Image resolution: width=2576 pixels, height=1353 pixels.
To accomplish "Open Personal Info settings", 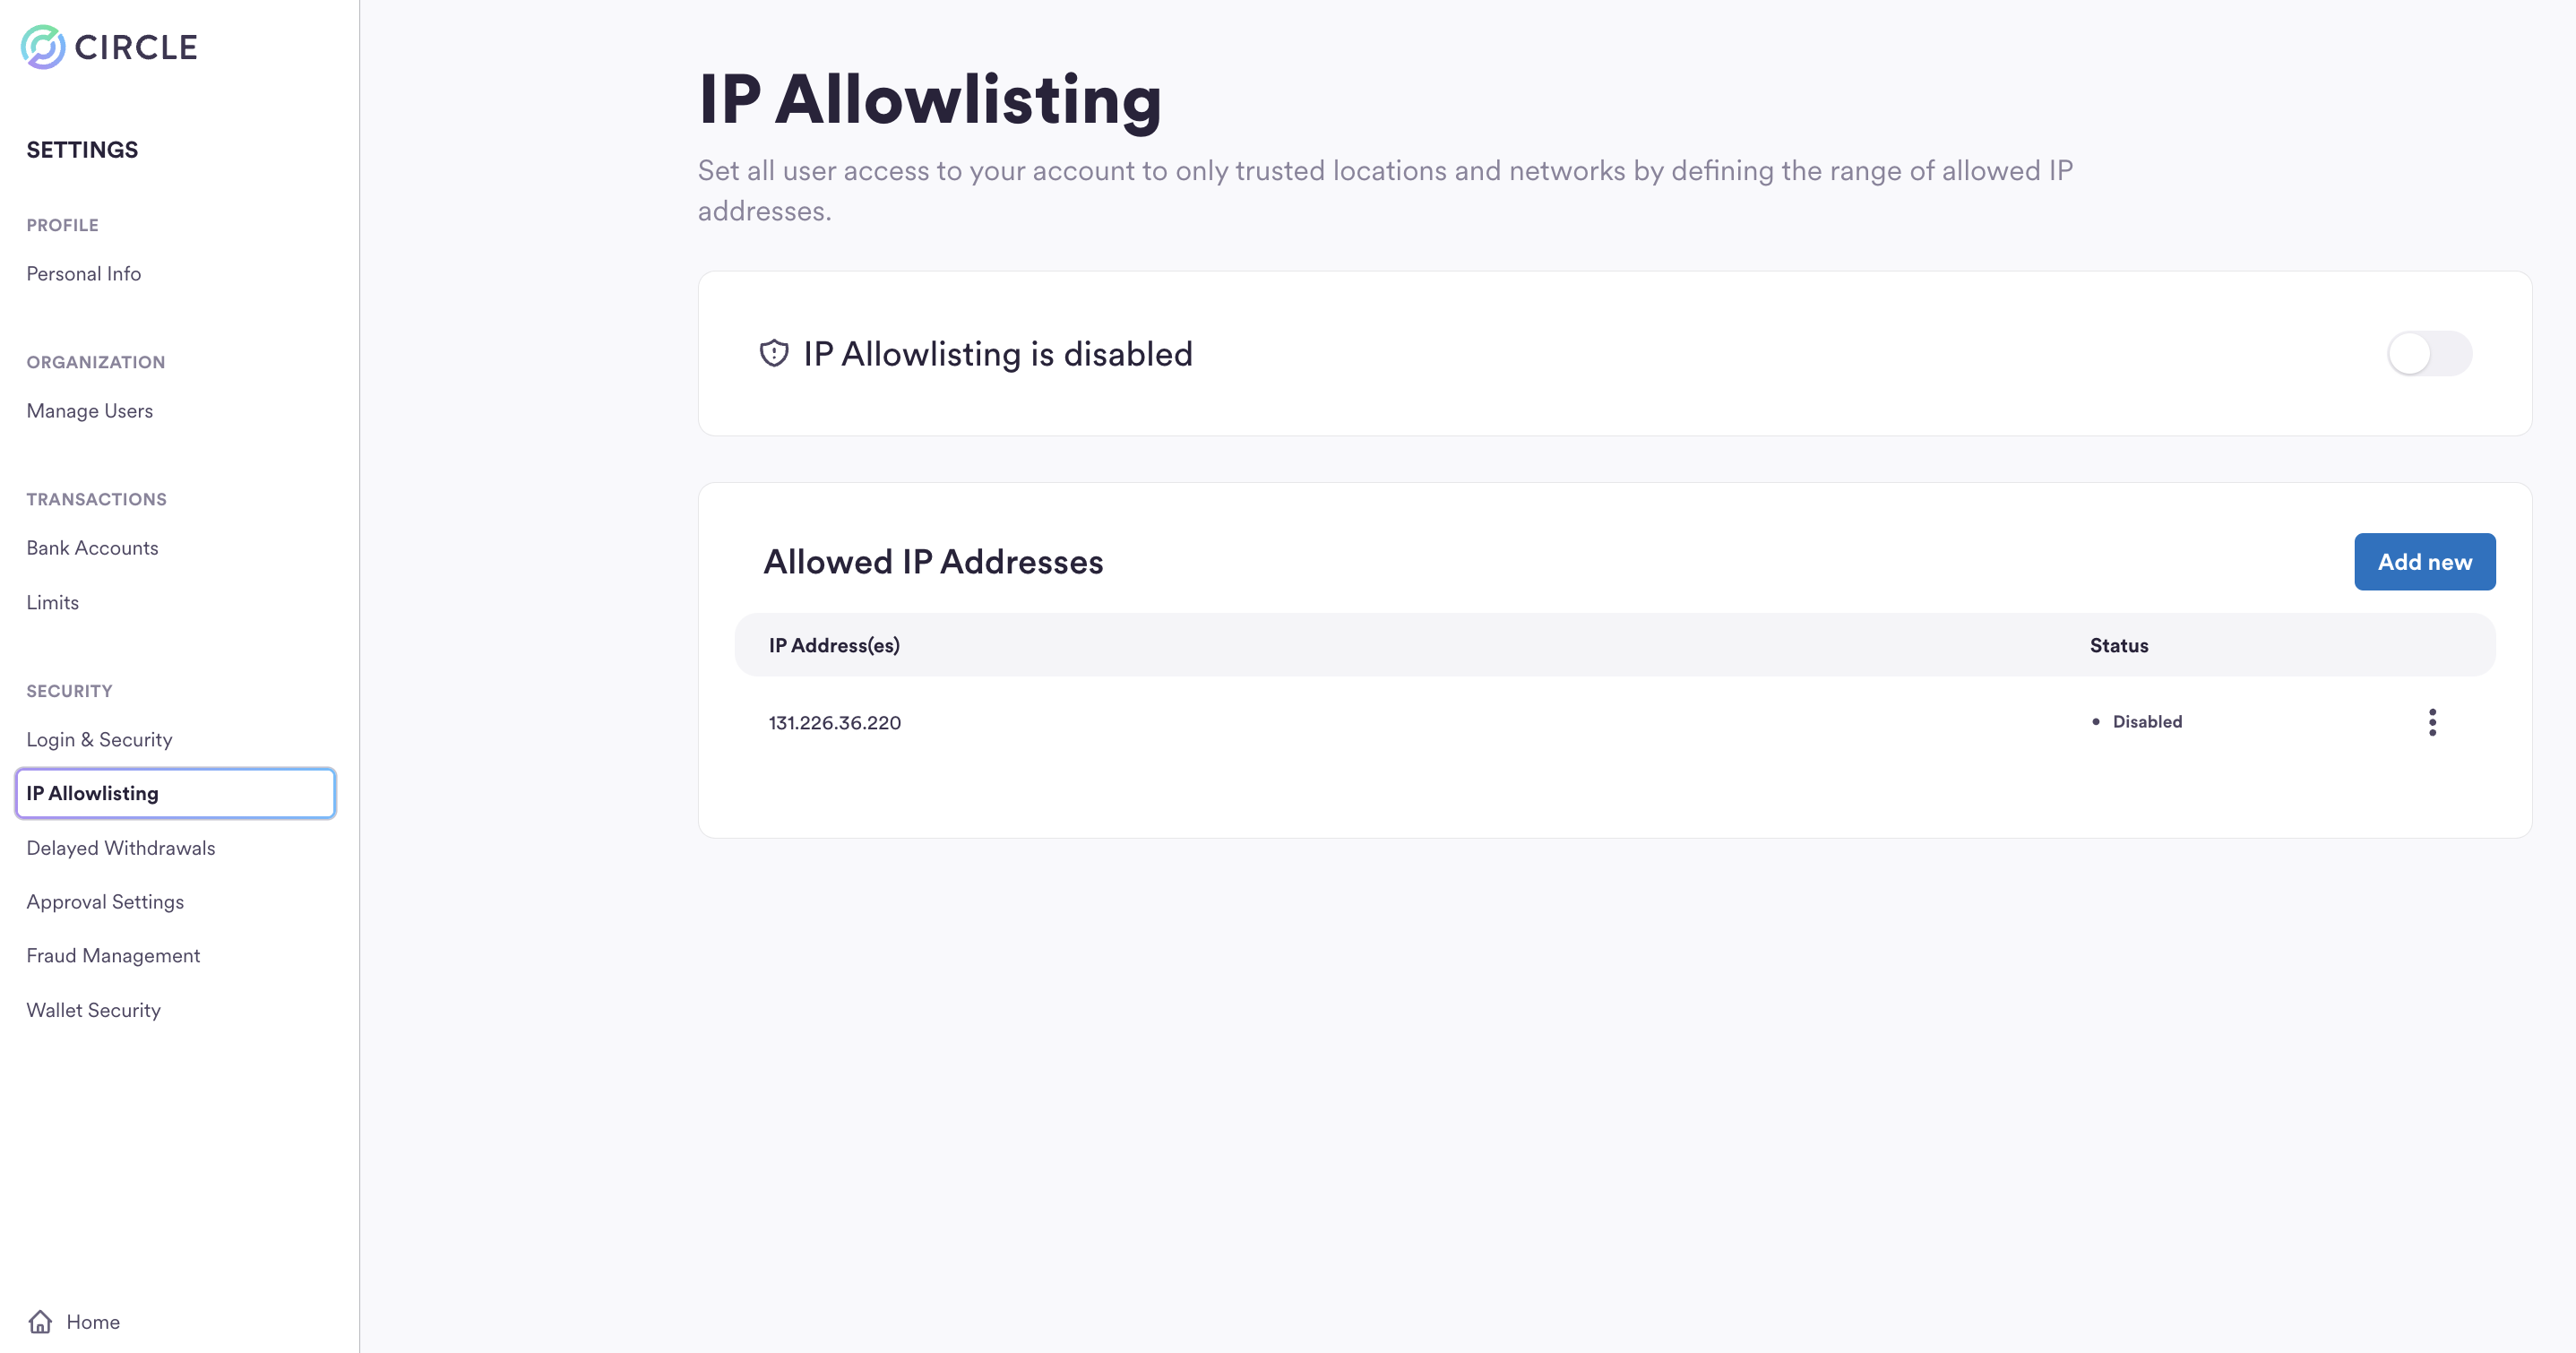I will click(x=83, y=273).
